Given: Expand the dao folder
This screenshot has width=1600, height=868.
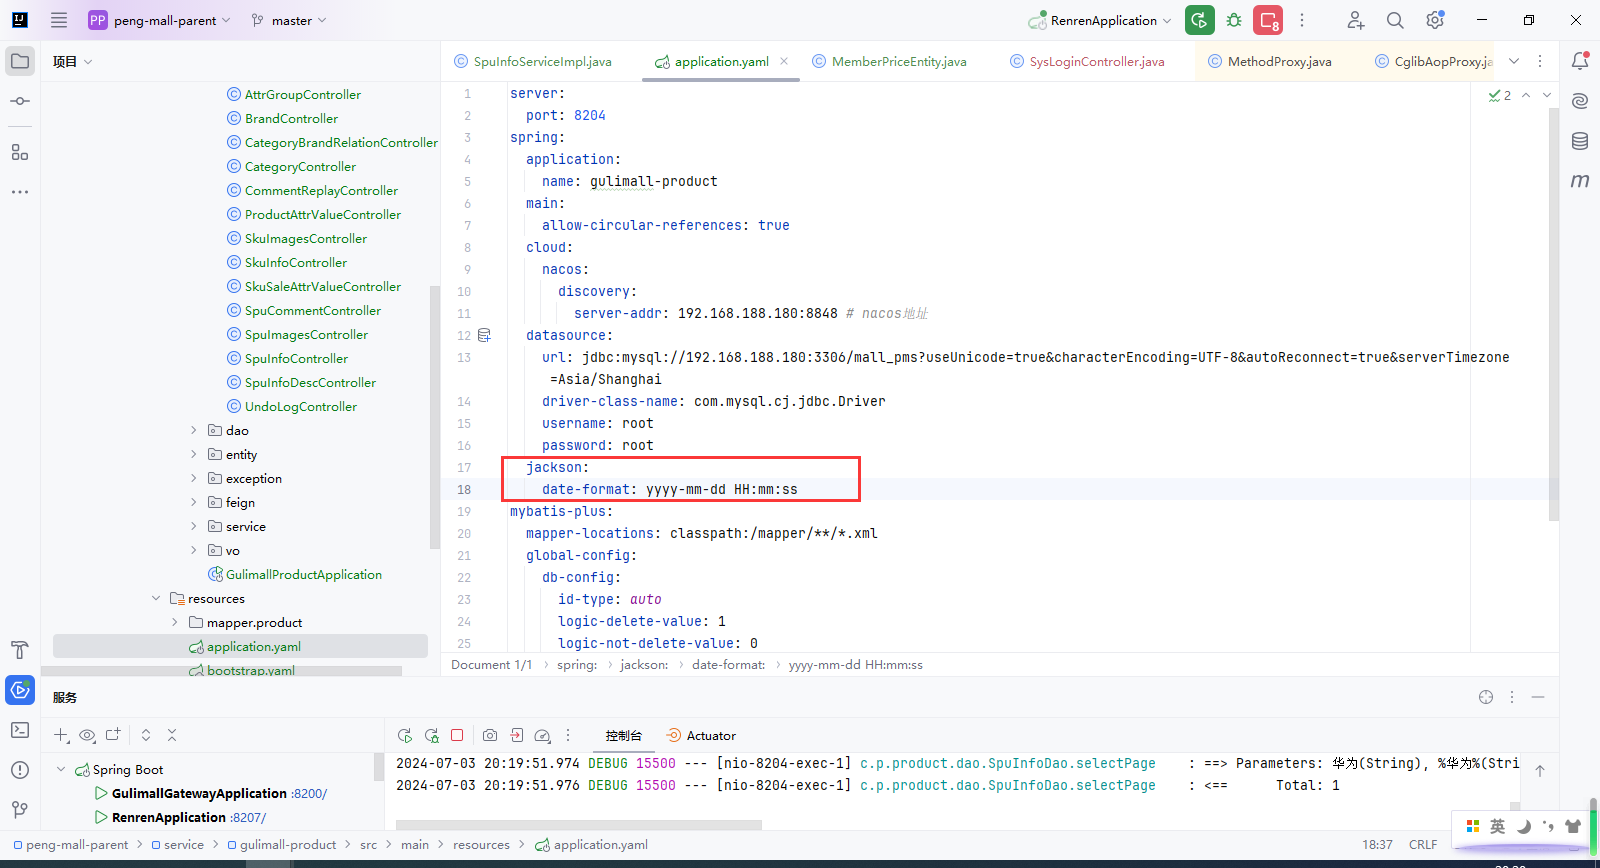Looking at the screenshot, I should (194, 430).
